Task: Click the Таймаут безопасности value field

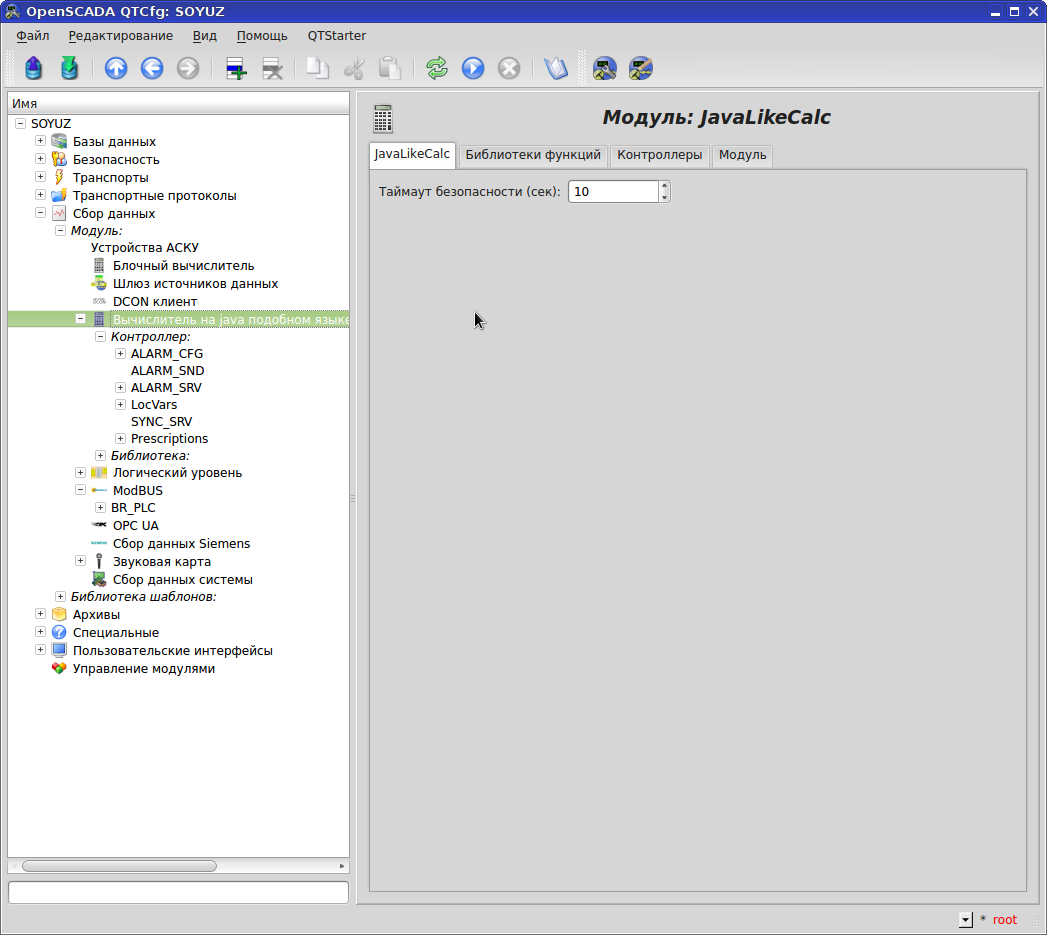Action: click(613, 192)
